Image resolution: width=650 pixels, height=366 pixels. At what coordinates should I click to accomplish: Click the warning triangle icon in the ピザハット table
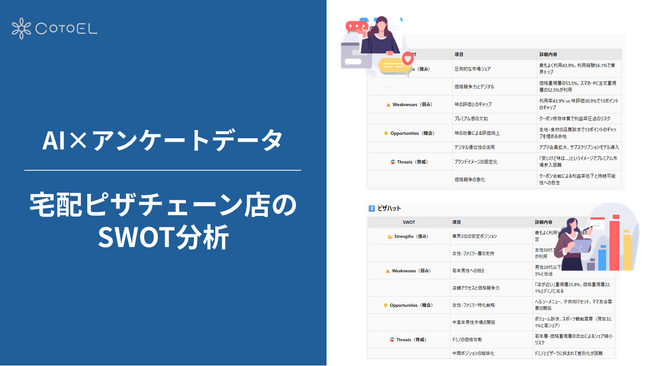pos(388,271)
